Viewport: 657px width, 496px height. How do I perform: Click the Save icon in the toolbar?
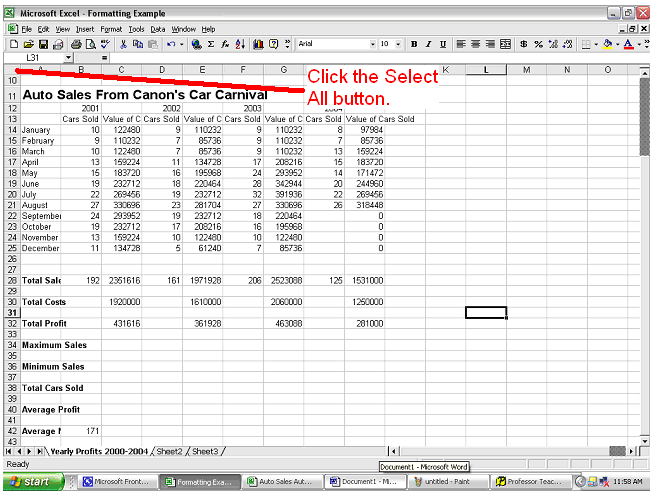pos(43,45)
